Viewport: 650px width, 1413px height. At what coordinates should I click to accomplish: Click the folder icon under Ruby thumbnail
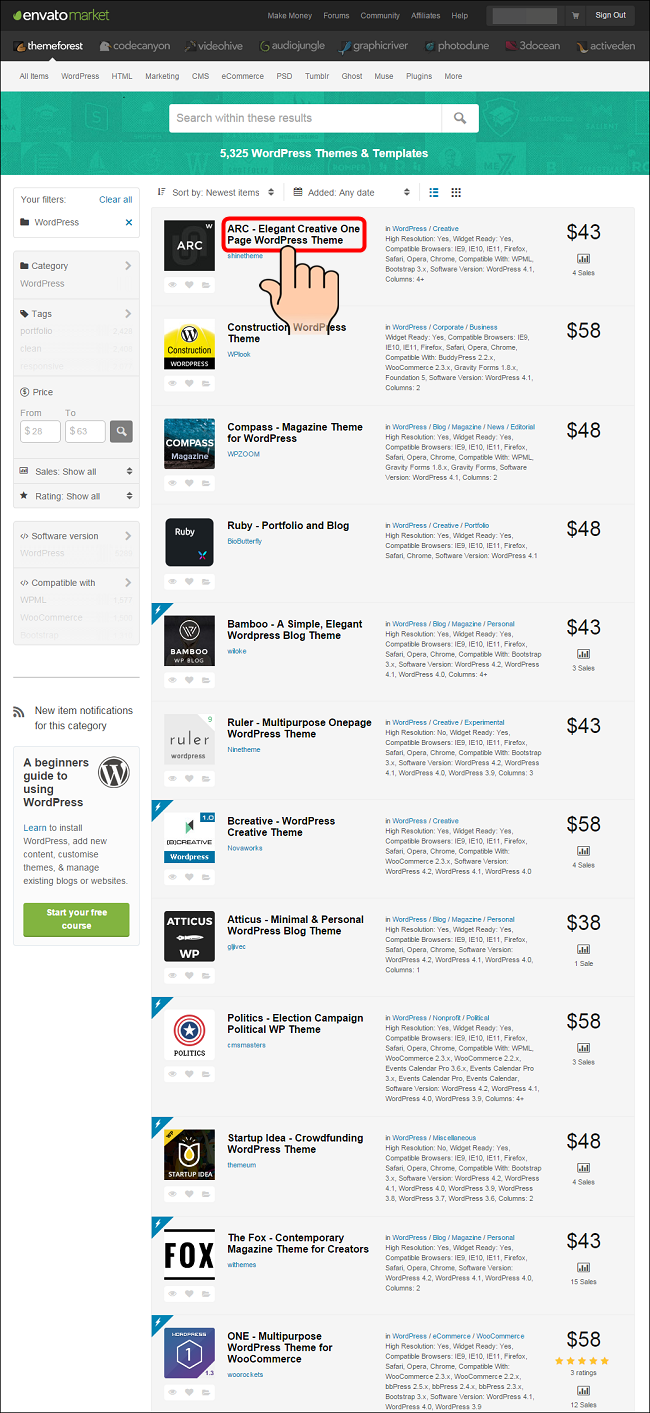click(206, 581)
